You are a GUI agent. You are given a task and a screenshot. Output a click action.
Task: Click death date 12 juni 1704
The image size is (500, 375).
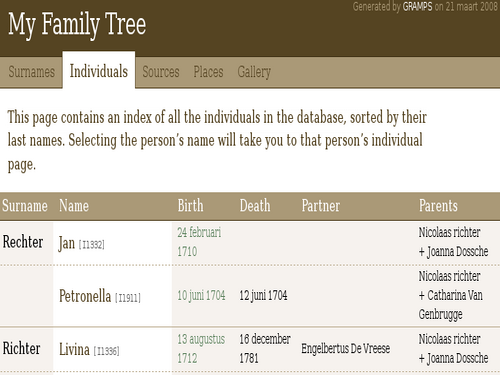tap(263, 295)
